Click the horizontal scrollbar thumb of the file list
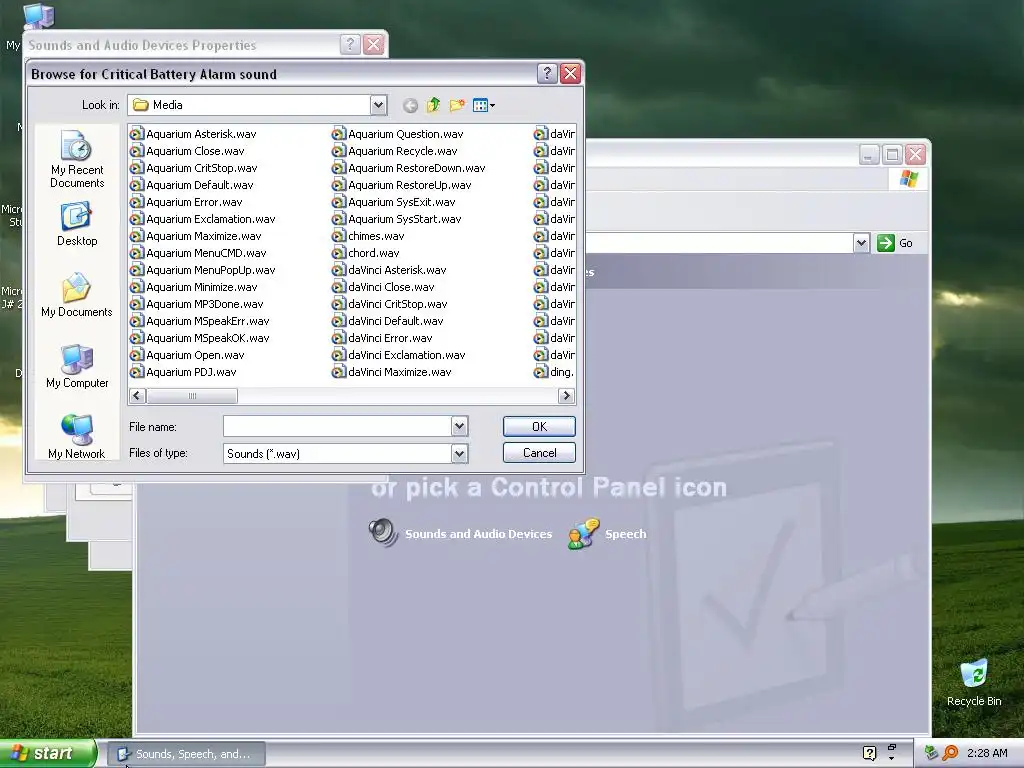Image resolution: width=1024 pixels, height=768 pixels. pyautogui.click(x=192, y=396)
